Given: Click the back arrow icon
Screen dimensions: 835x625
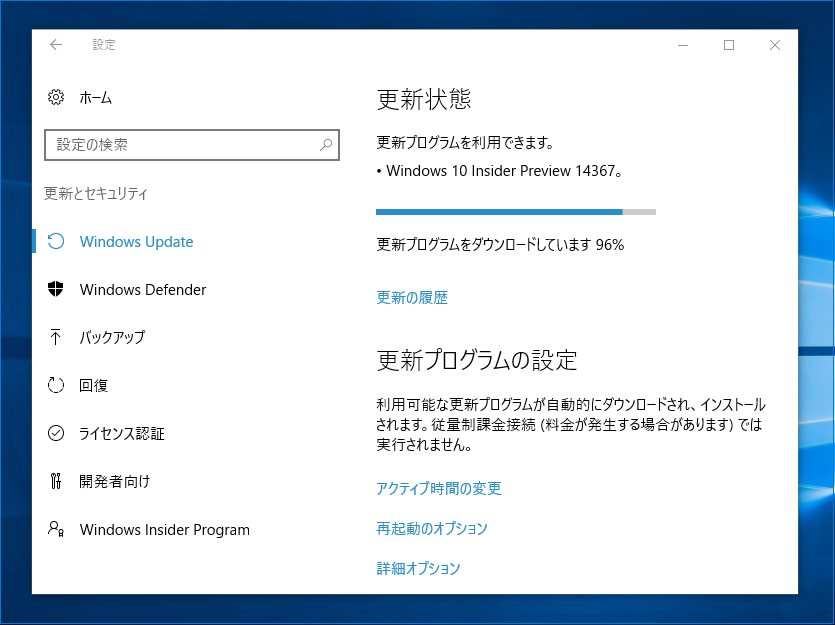Looking at the screenshot, I should tap(56, 45).
